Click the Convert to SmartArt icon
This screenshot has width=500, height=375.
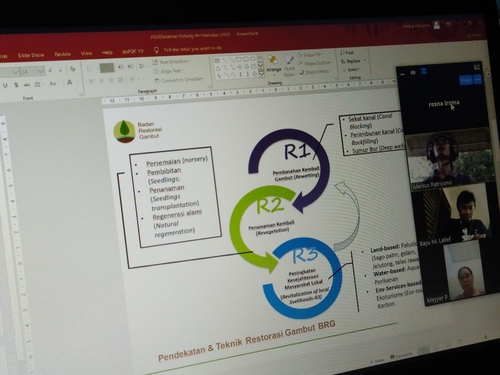(x=157, y=81)
